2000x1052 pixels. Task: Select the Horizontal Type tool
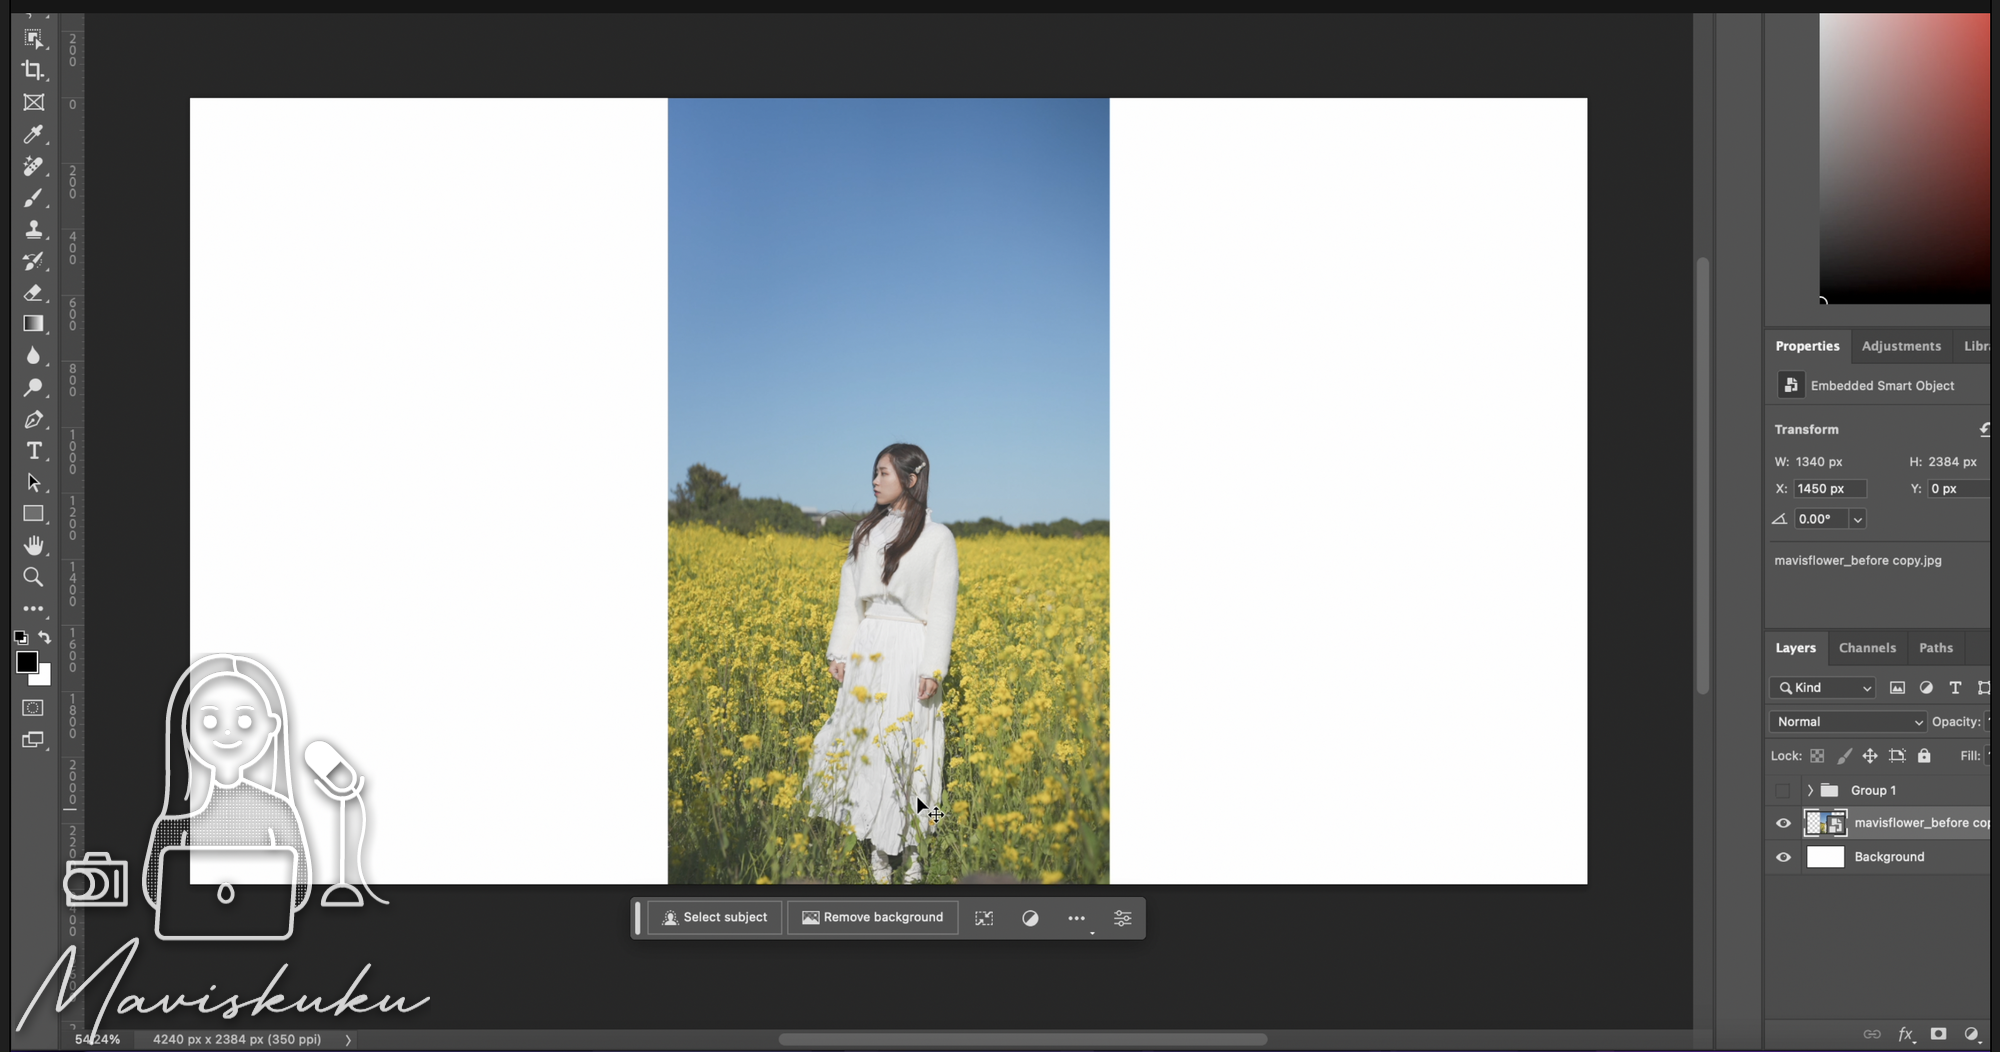coord(33,451)
